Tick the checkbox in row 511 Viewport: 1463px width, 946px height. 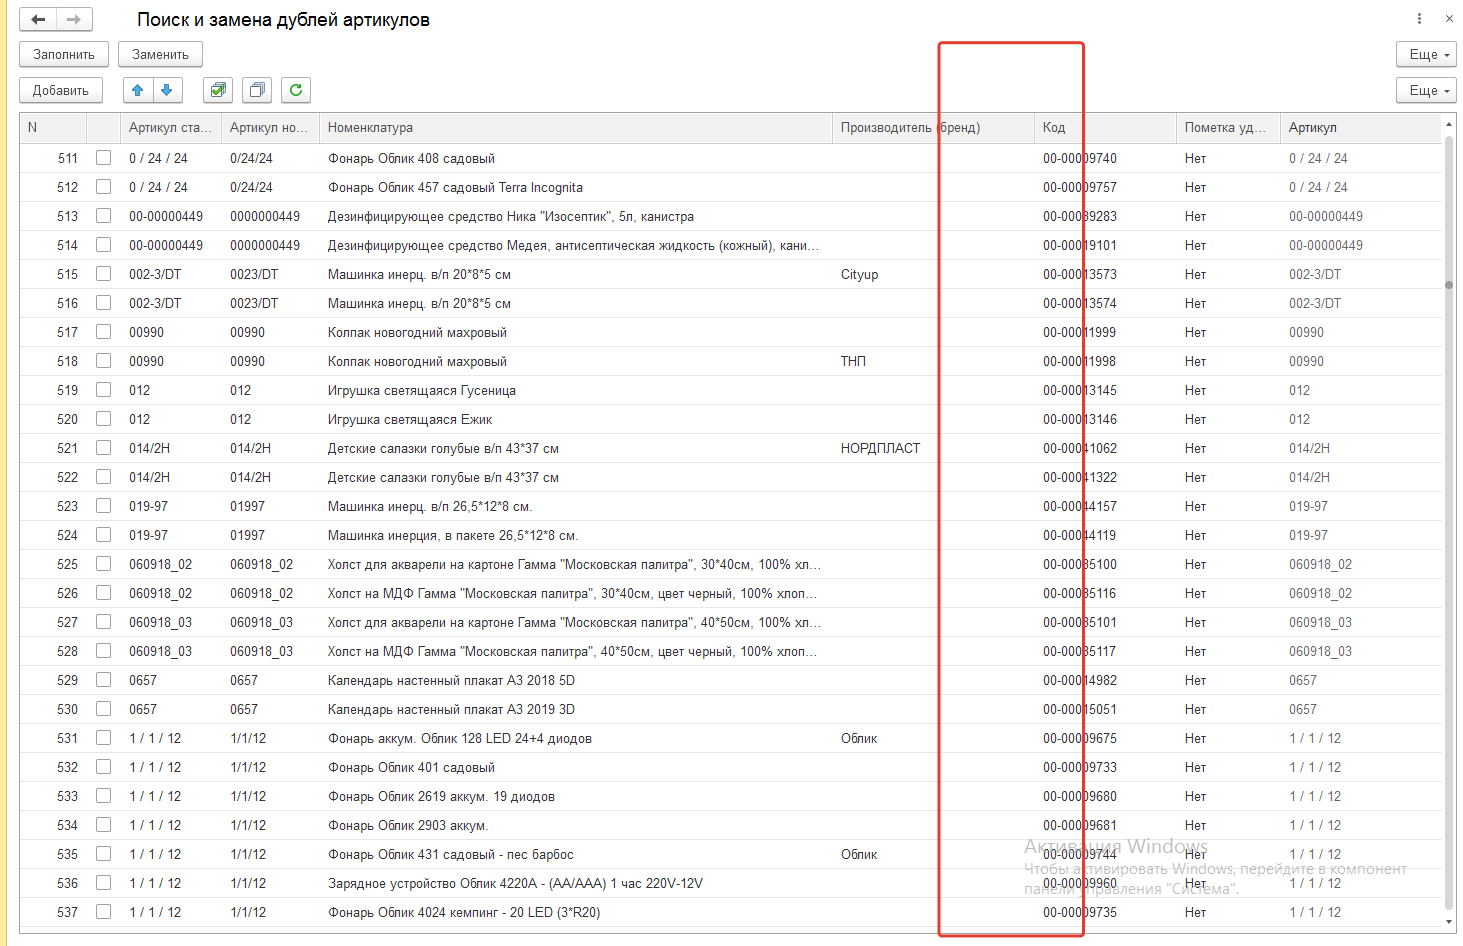[x=103, y=158]
